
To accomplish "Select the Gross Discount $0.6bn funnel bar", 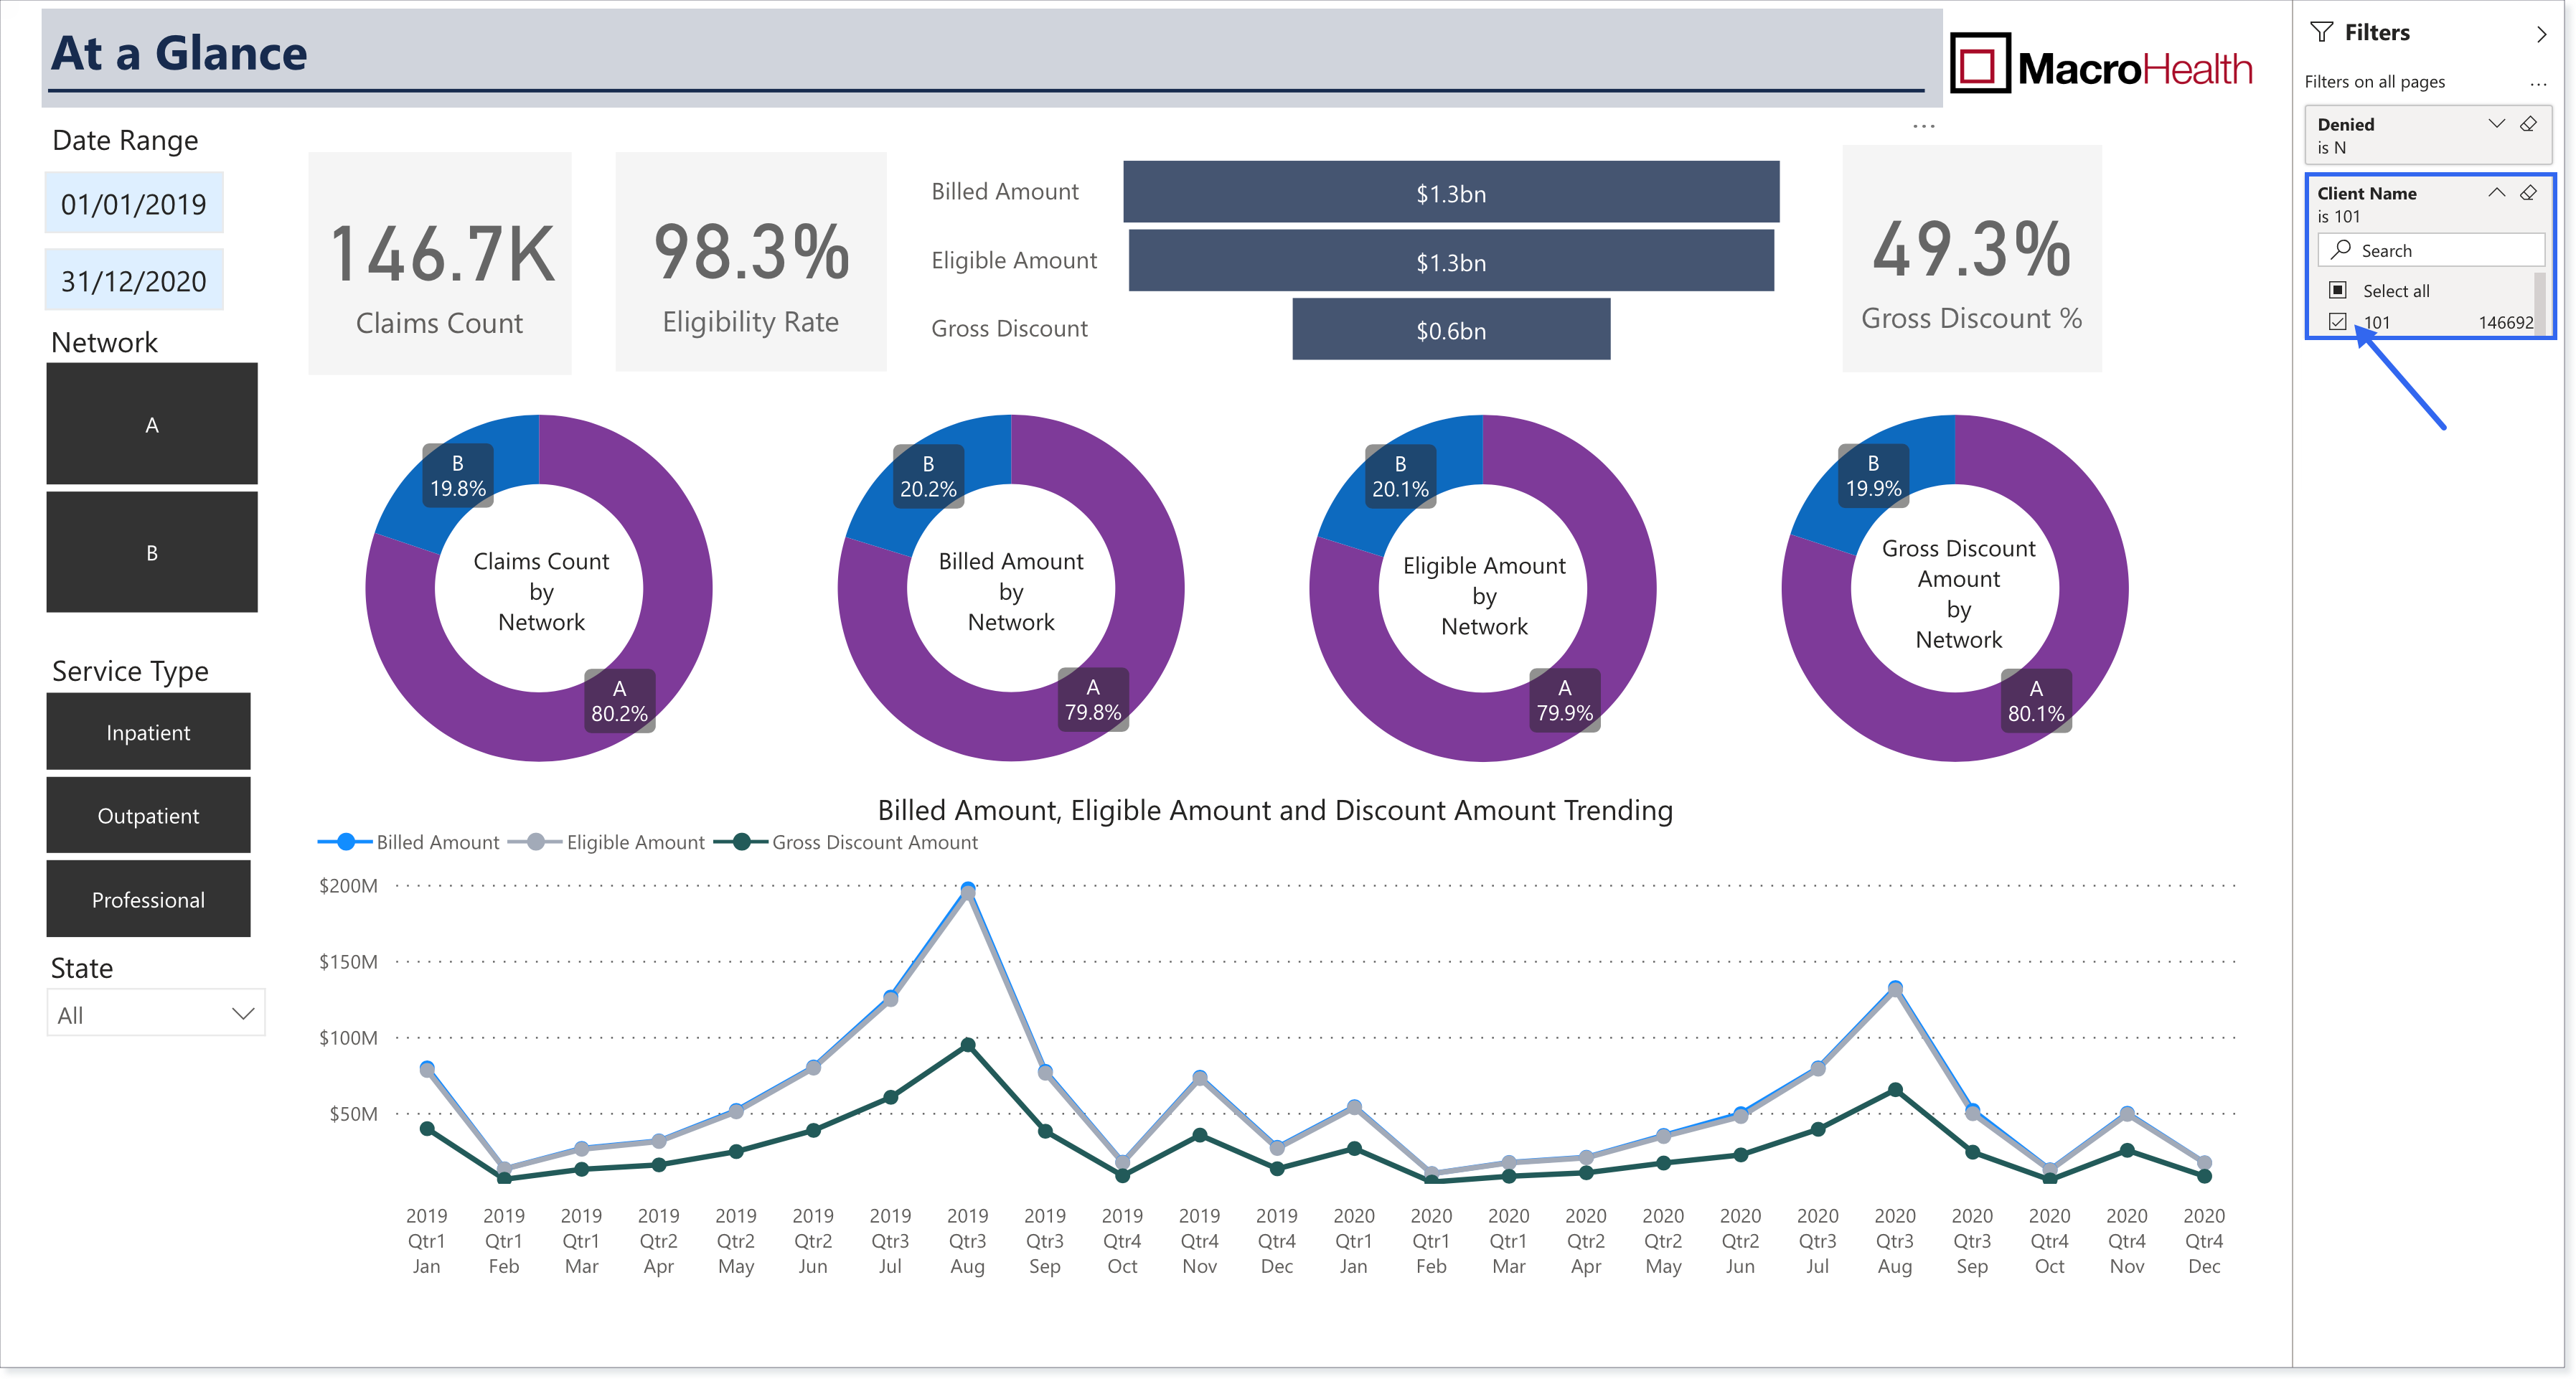I will click(1451, 329).
